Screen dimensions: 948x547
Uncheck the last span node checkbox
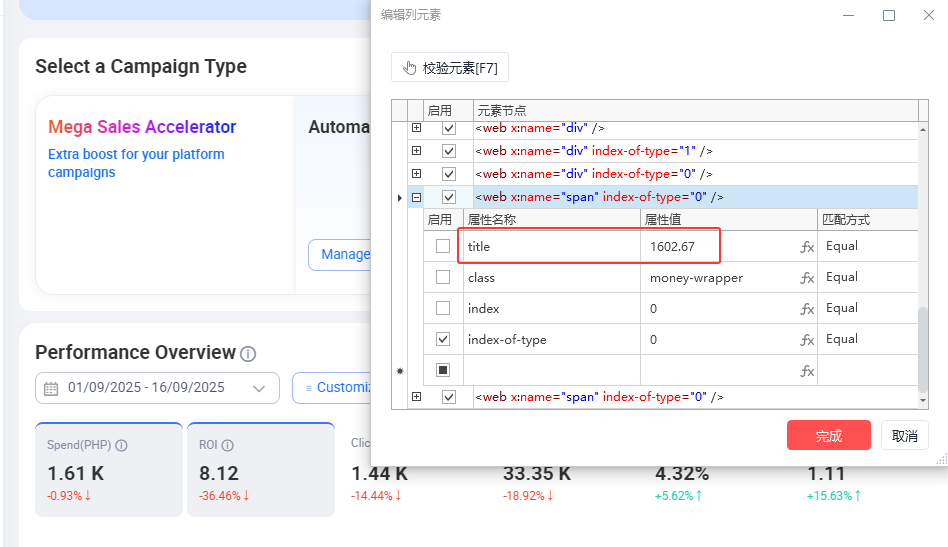tap(449, 397)
